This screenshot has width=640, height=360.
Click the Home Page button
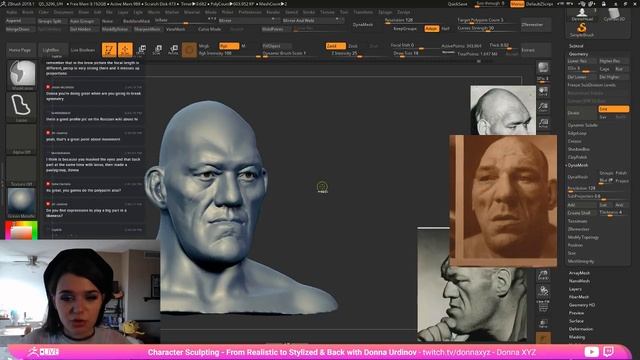tap(20, 50)
